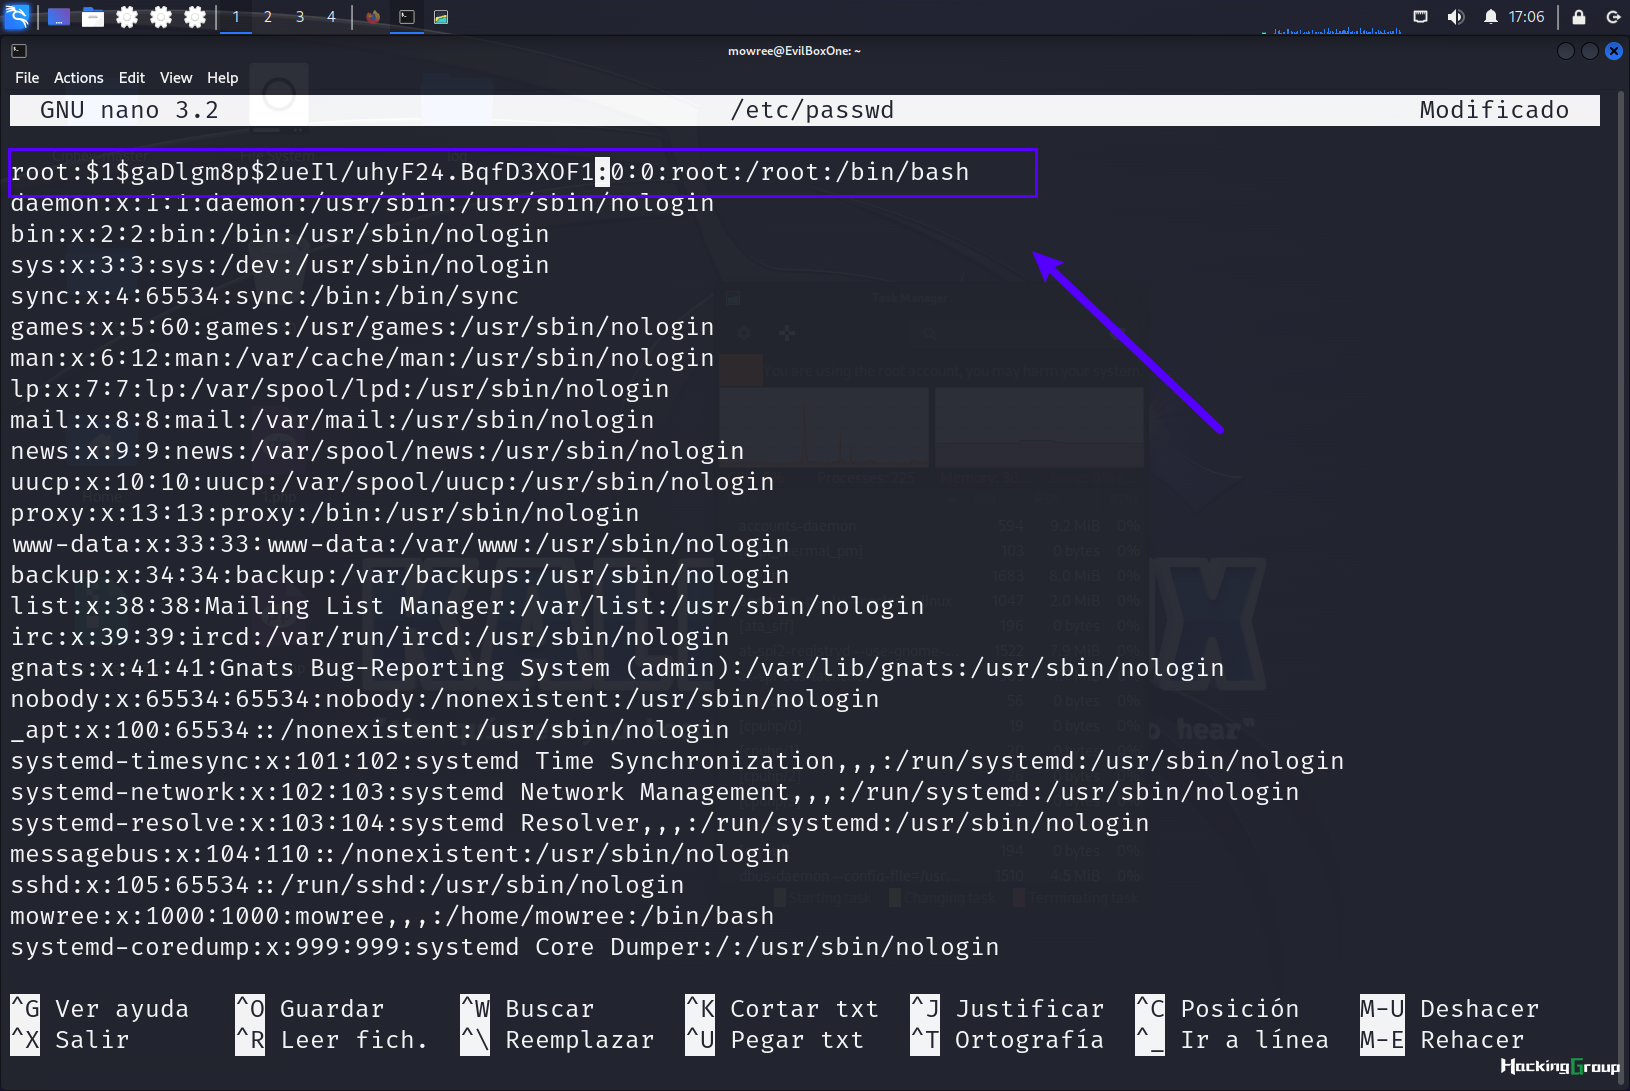
Task: Click the man:x:6:12 line
Action: [362, 358]
